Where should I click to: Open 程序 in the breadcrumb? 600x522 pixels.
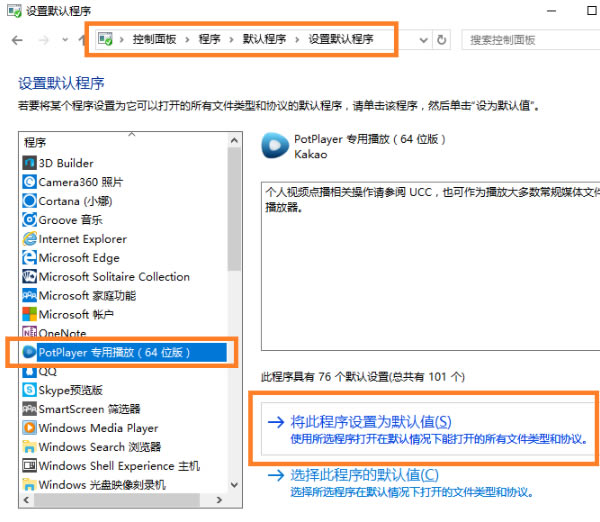209,39
